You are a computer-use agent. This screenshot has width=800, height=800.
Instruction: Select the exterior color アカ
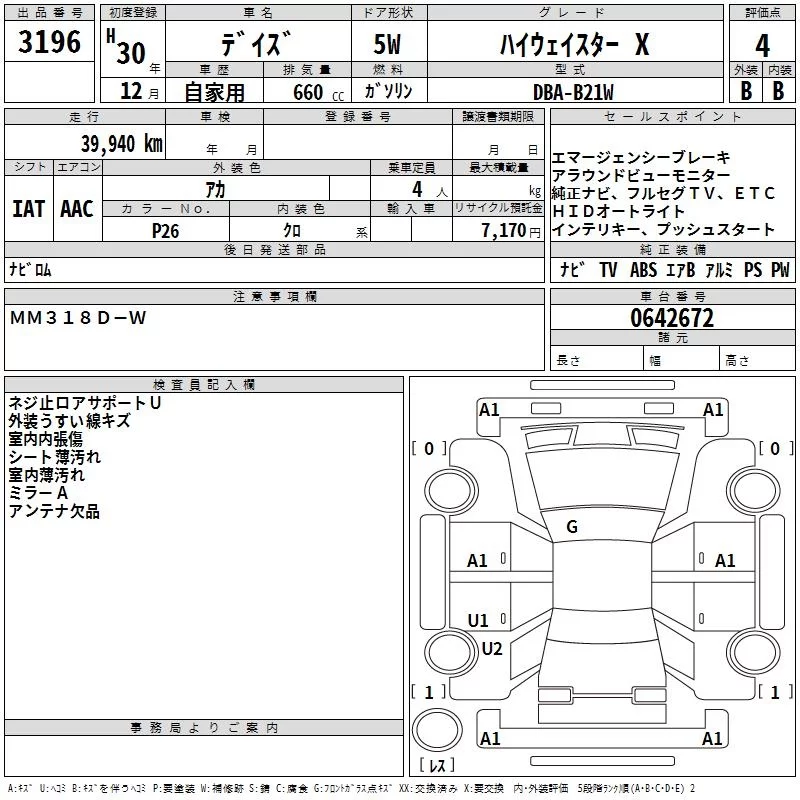click(x=215, y=190)
